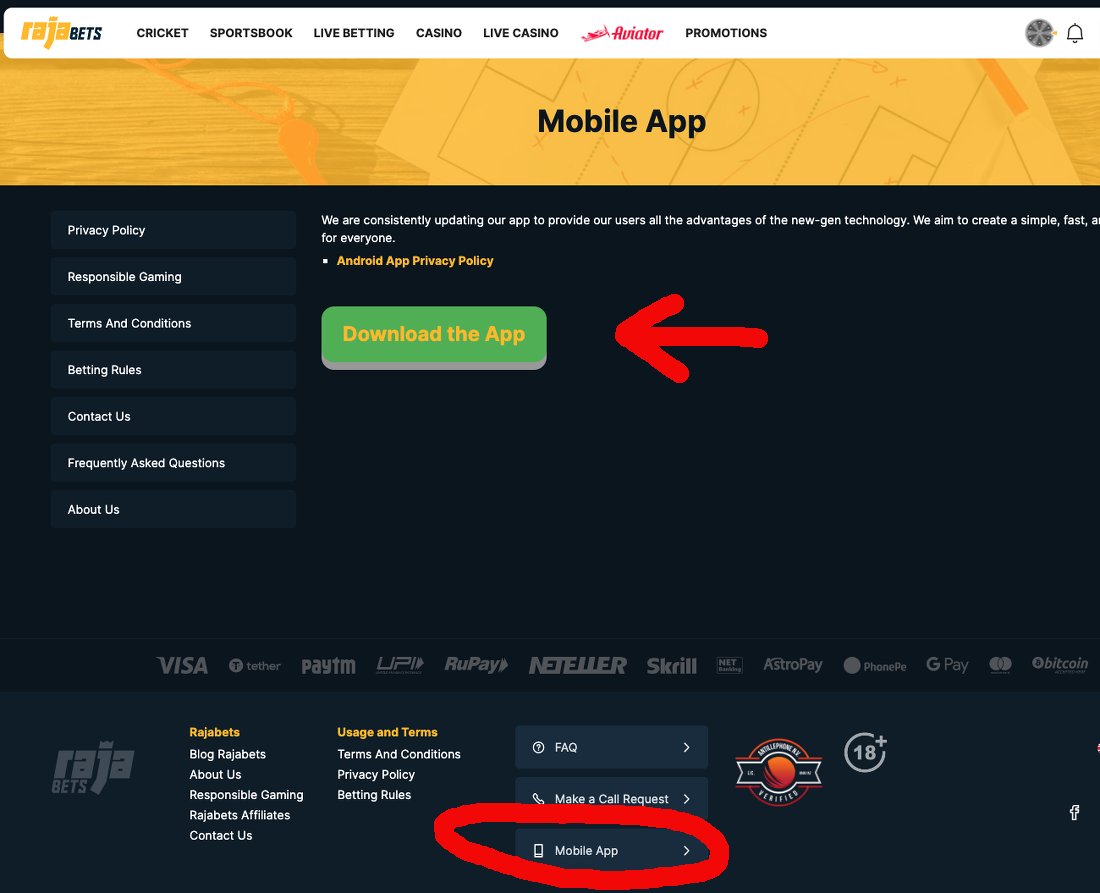
Task: Open Betting Rules footer link
Action: (x=374, y=795)
